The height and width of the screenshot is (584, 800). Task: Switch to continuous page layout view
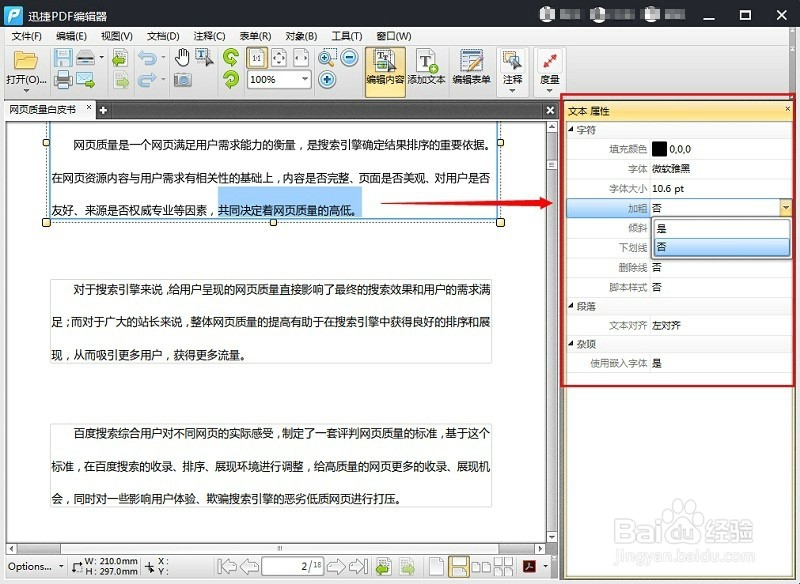[459, 567]
